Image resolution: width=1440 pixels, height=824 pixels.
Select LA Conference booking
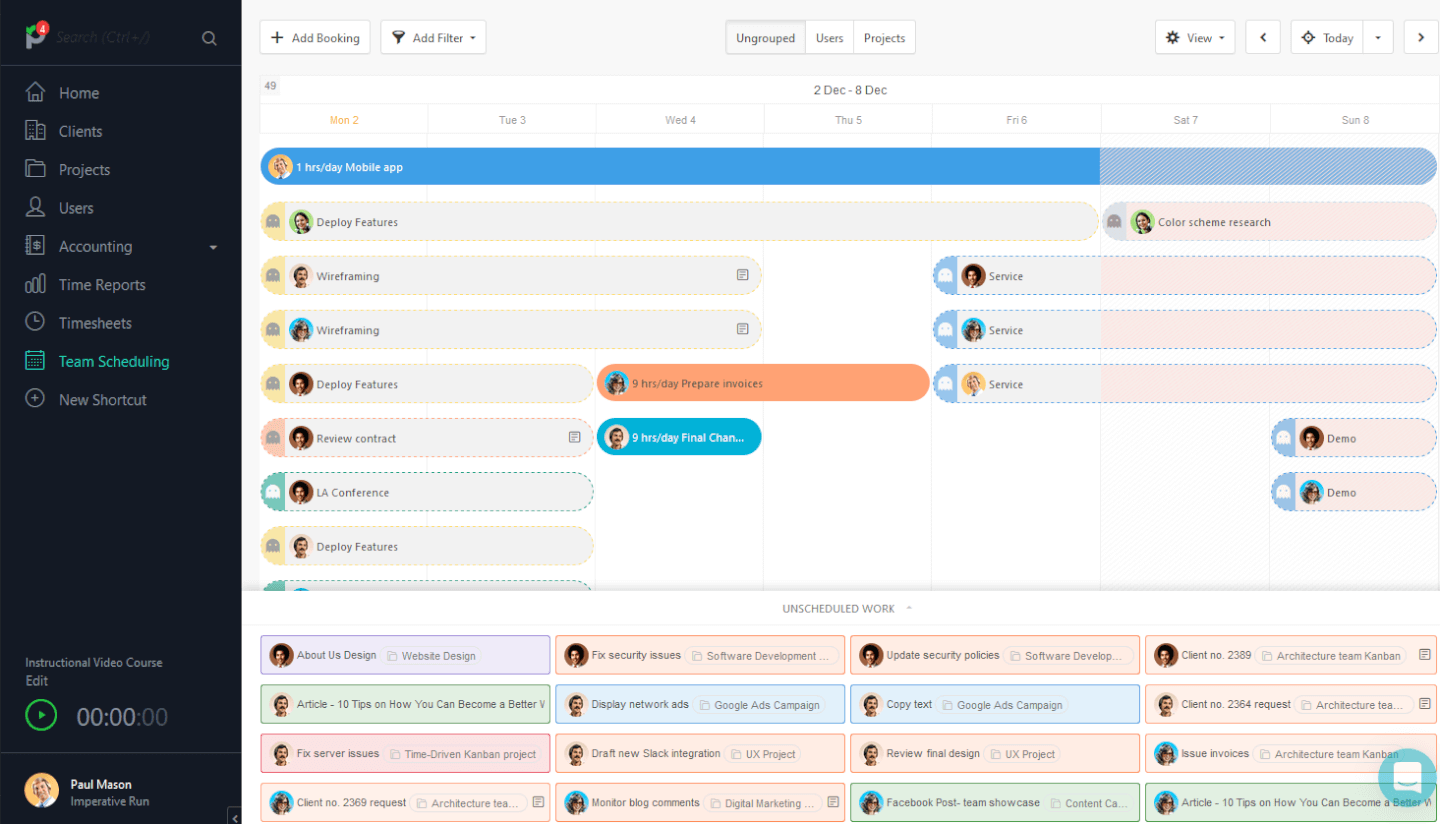(427, 492)
